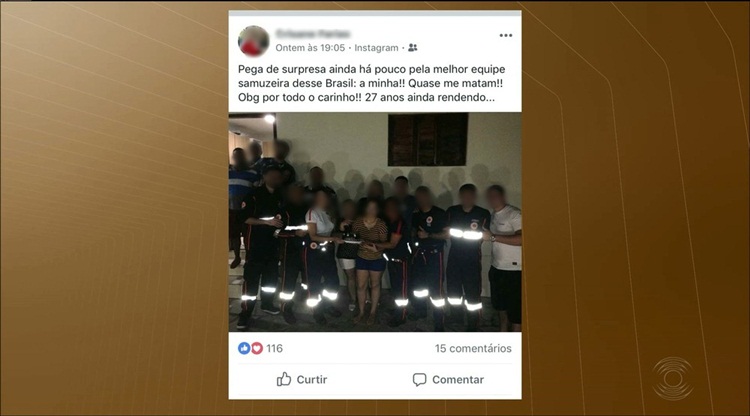Open the three-dot post options menu
Image resolution: width=750 pixels, height=416 pixels.
coord(506,35)
